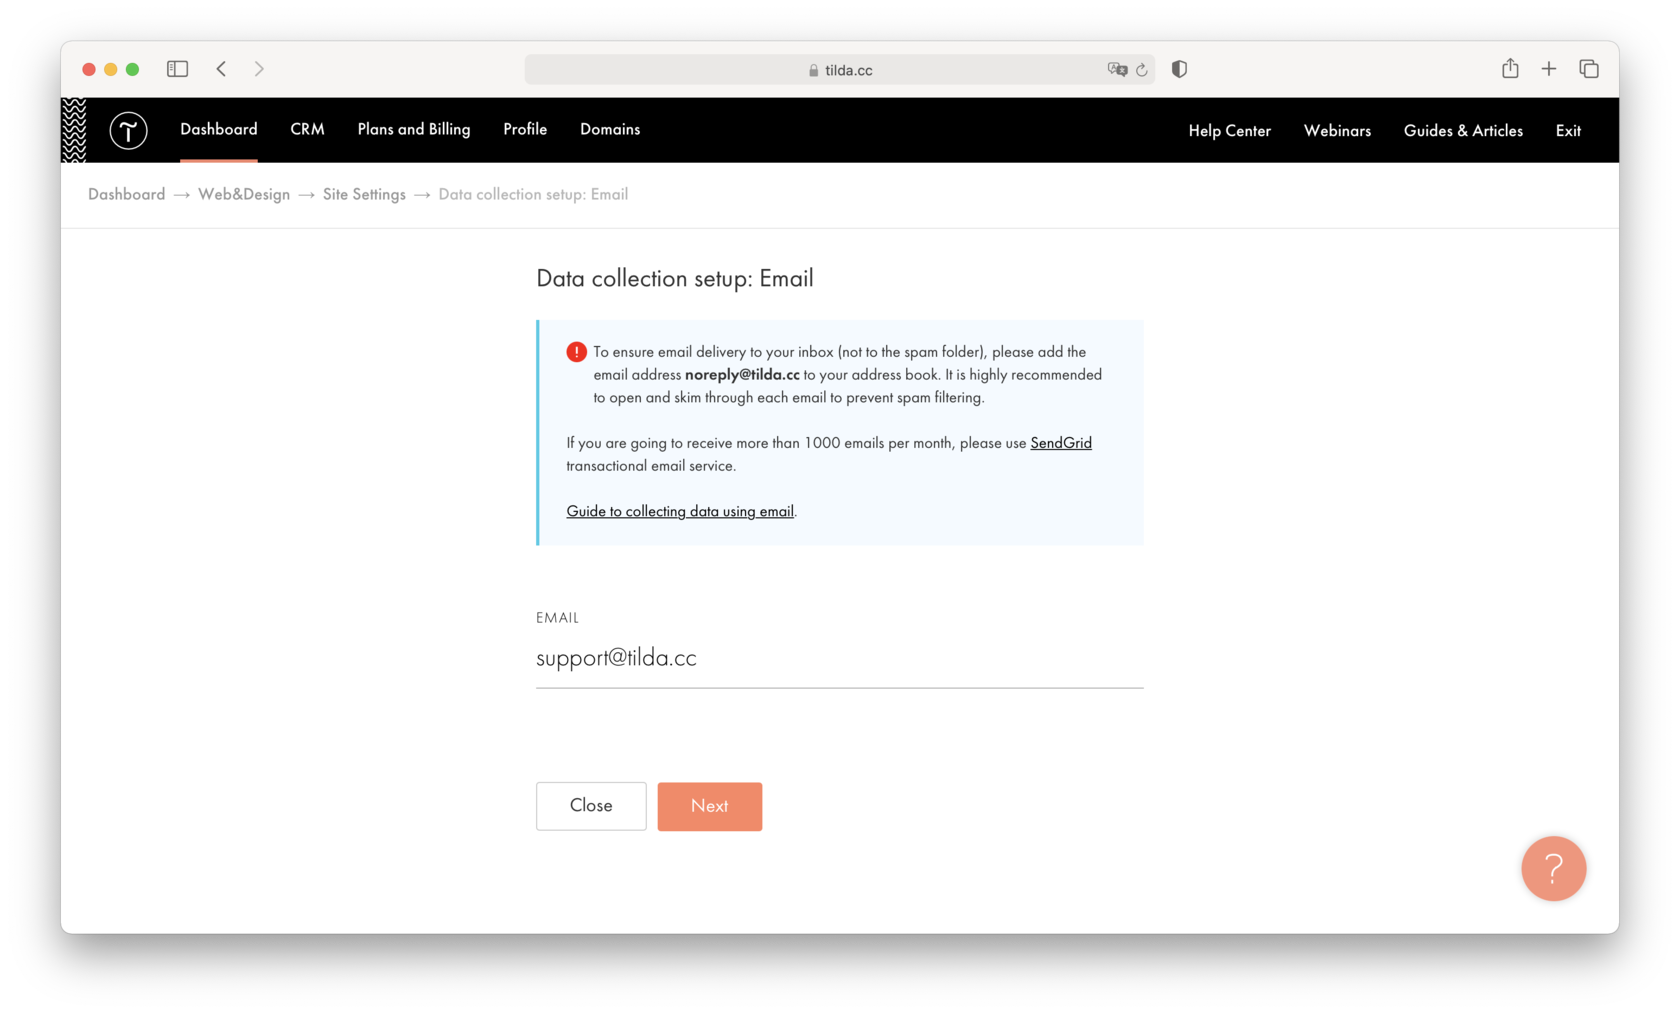1680x1014 pixels.
Task: Show all tabs overview icon
Action: [x=1588, y=69]
